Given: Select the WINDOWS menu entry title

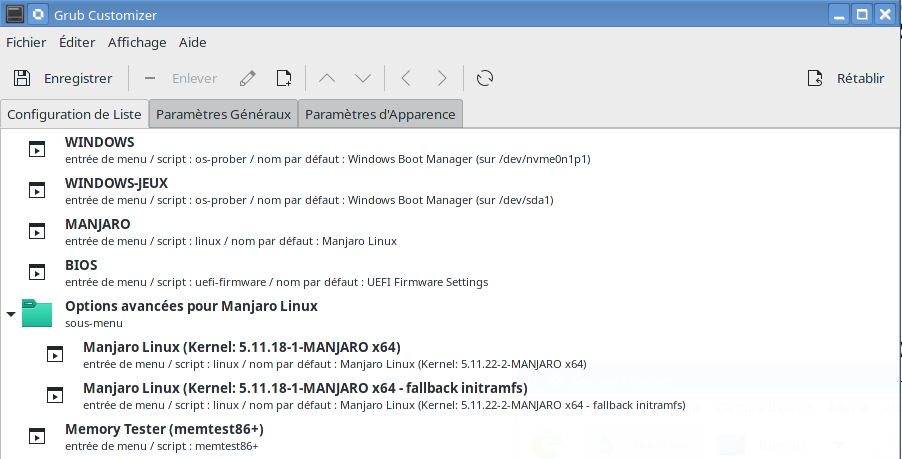Looking at the screenshot, I should click(100, 142).
